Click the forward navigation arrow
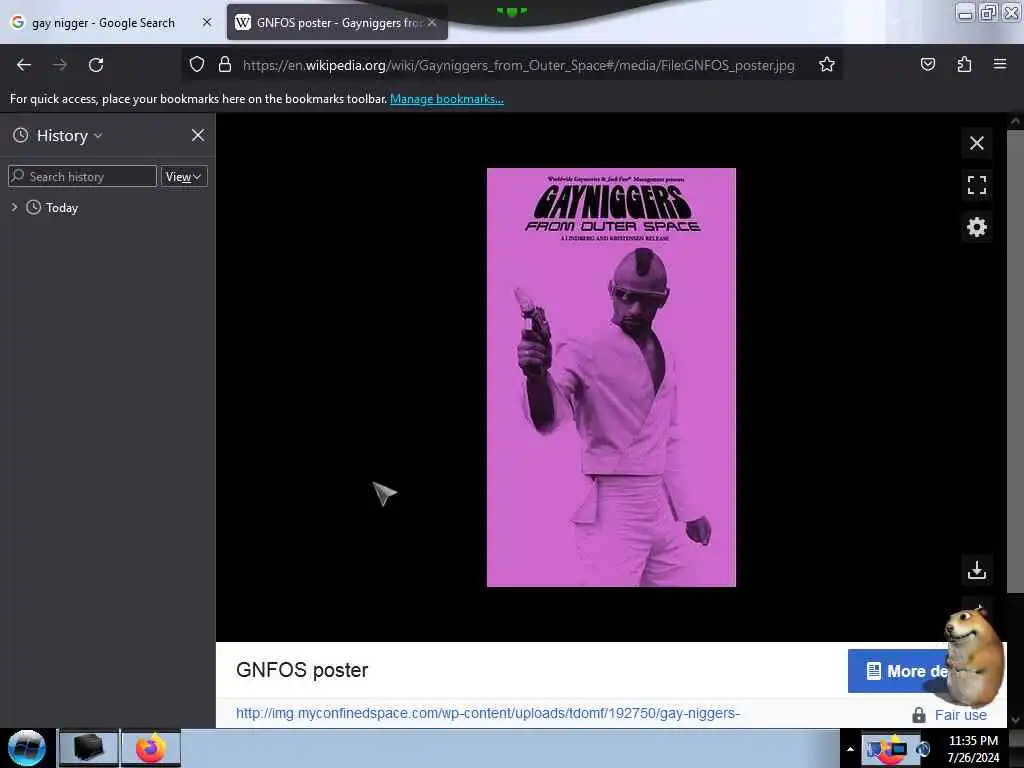This screenshot has height=768, width=1024. click(x=60, y=65)
